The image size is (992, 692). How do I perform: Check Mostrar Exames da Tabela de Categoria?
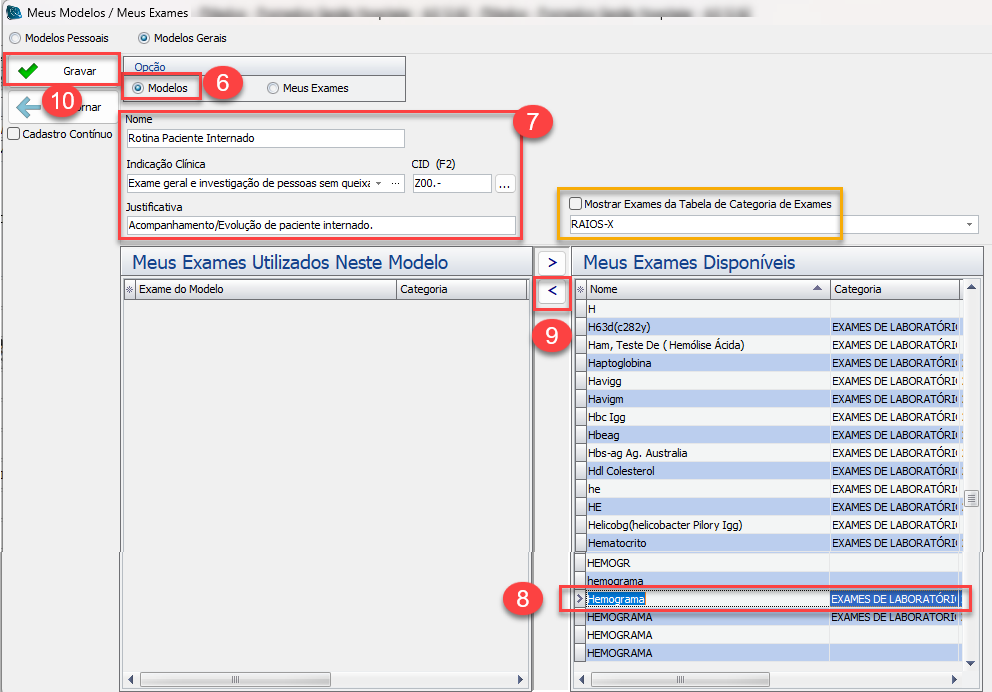coord(575,204)
